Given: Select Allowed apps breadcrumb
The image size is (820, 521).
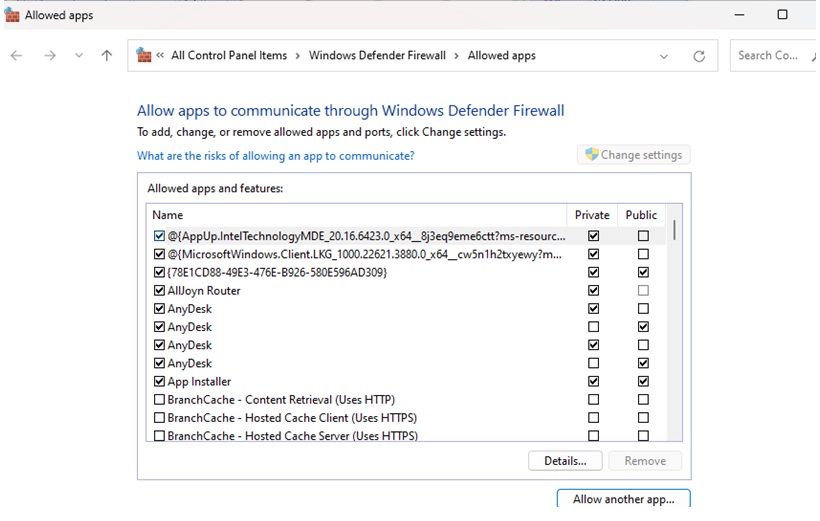Looking at the screenshot, I should point(502,55).
